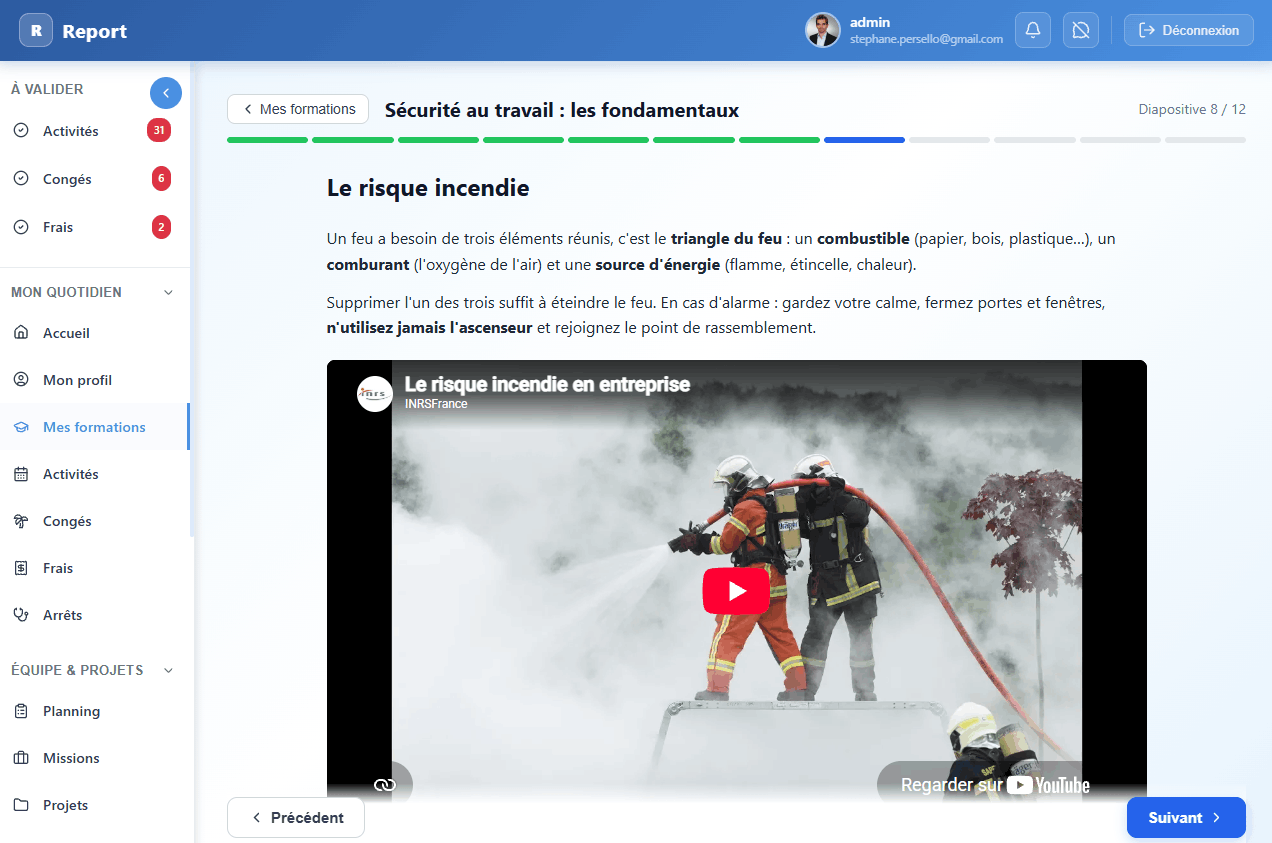Click the Report logo icon
The image size is (1272, 843).
click(36, 30)
